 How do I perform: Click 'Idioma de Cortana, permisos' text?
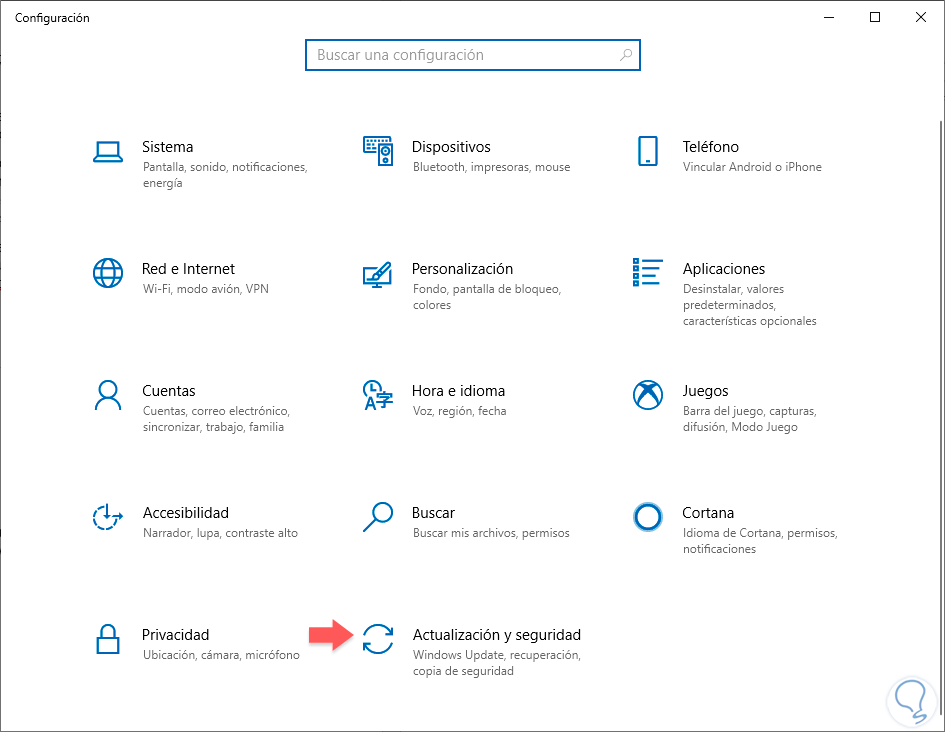(x=760, y=533)
